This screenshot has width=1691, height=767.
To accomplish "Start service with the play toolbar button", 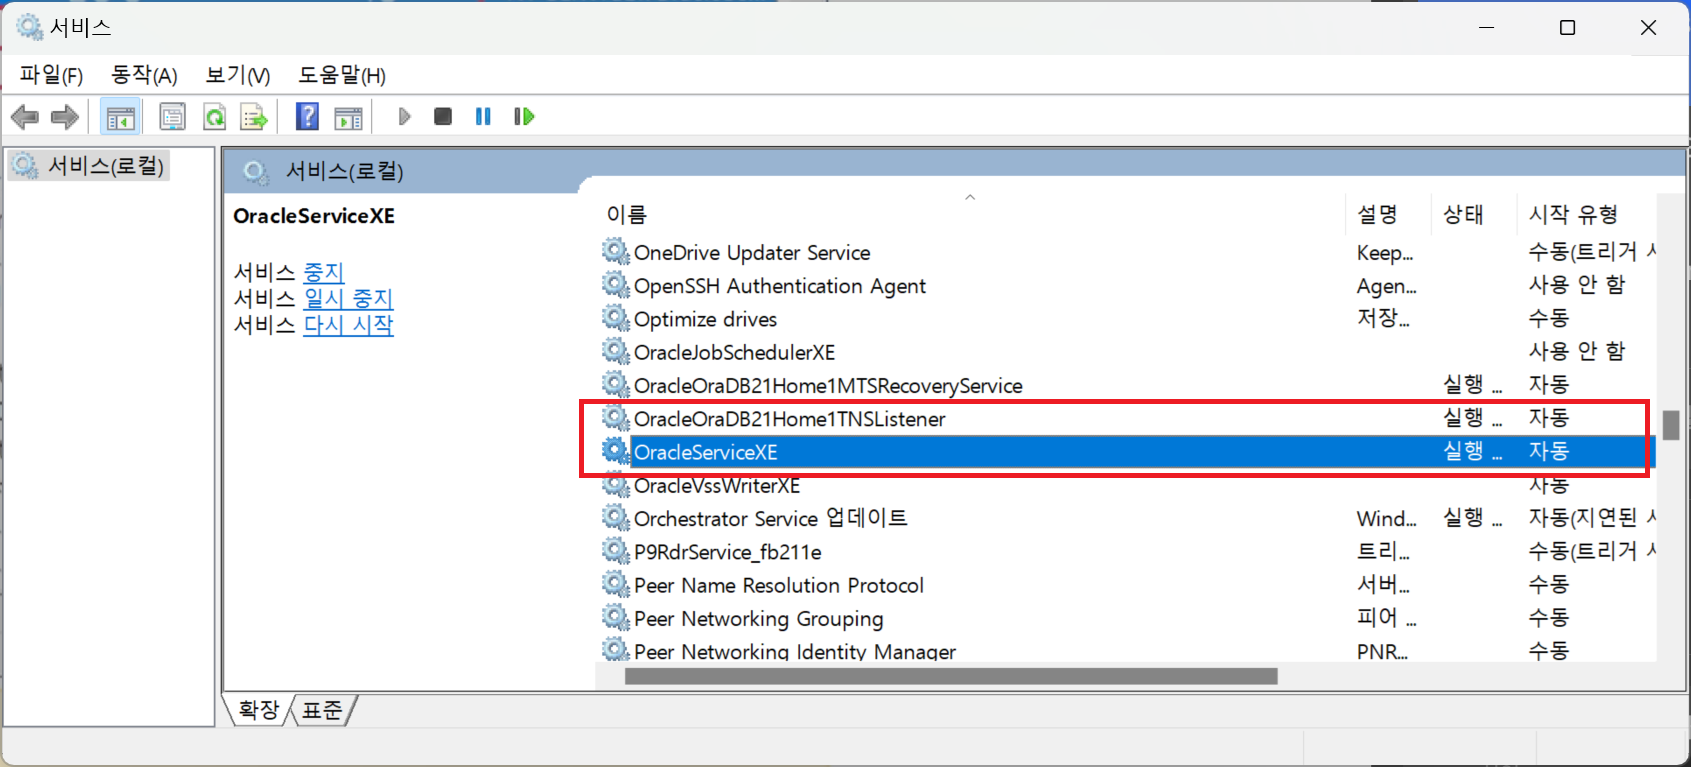I will click(x=404, y=117).
